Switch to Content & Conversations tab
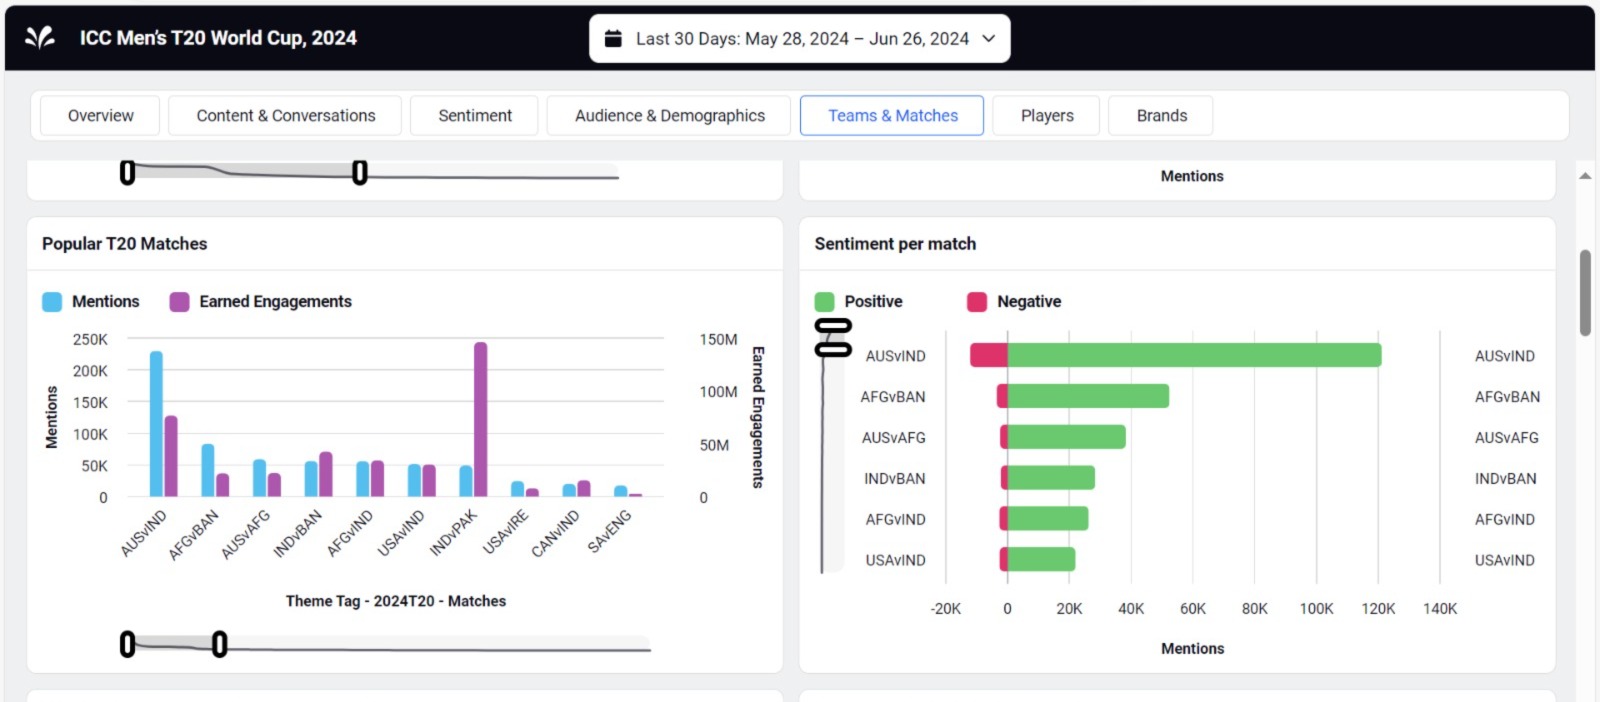 [285, 116]
